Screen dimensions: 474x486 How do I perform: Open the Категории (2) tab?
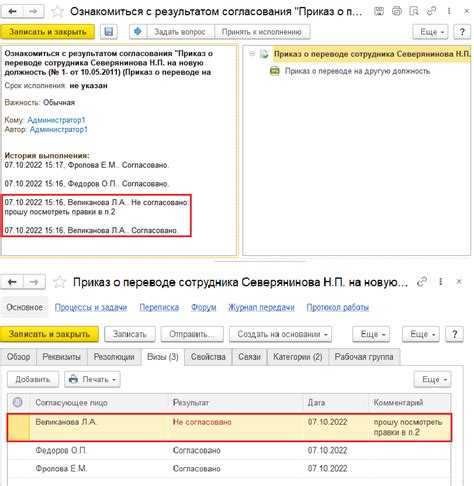(298, 357)
